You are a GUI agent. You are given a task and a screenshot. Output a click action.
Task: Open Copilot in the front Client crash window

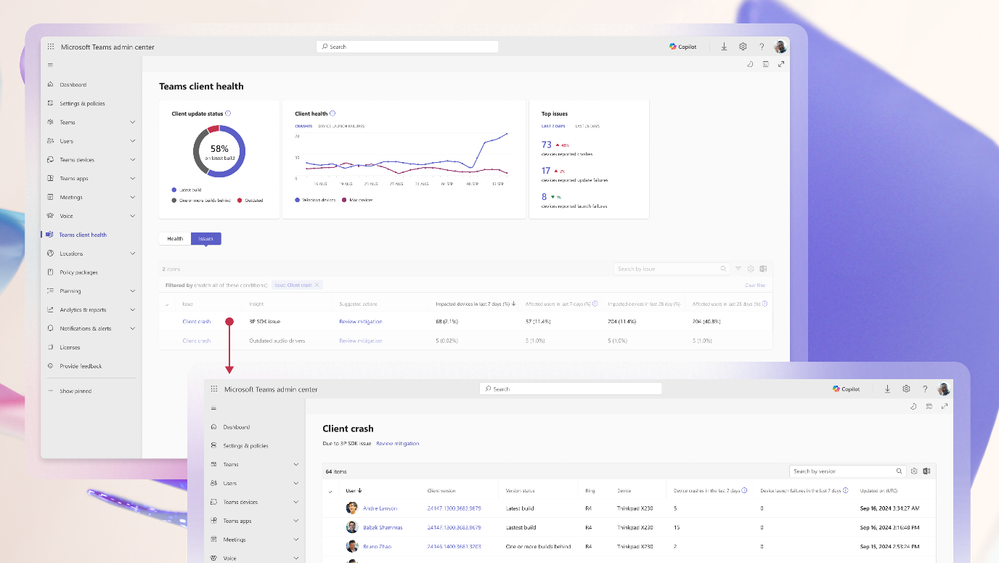[x=846, y=389]
